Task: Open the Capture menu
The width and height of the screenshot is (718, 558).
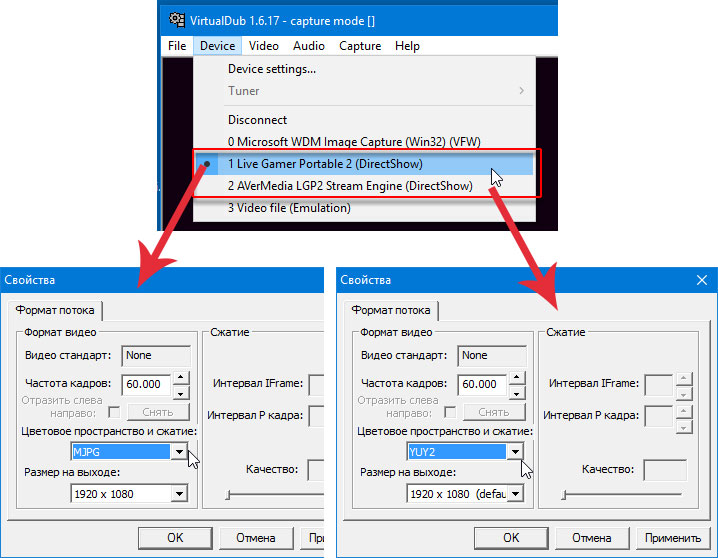Action: [x=360, y=46]
